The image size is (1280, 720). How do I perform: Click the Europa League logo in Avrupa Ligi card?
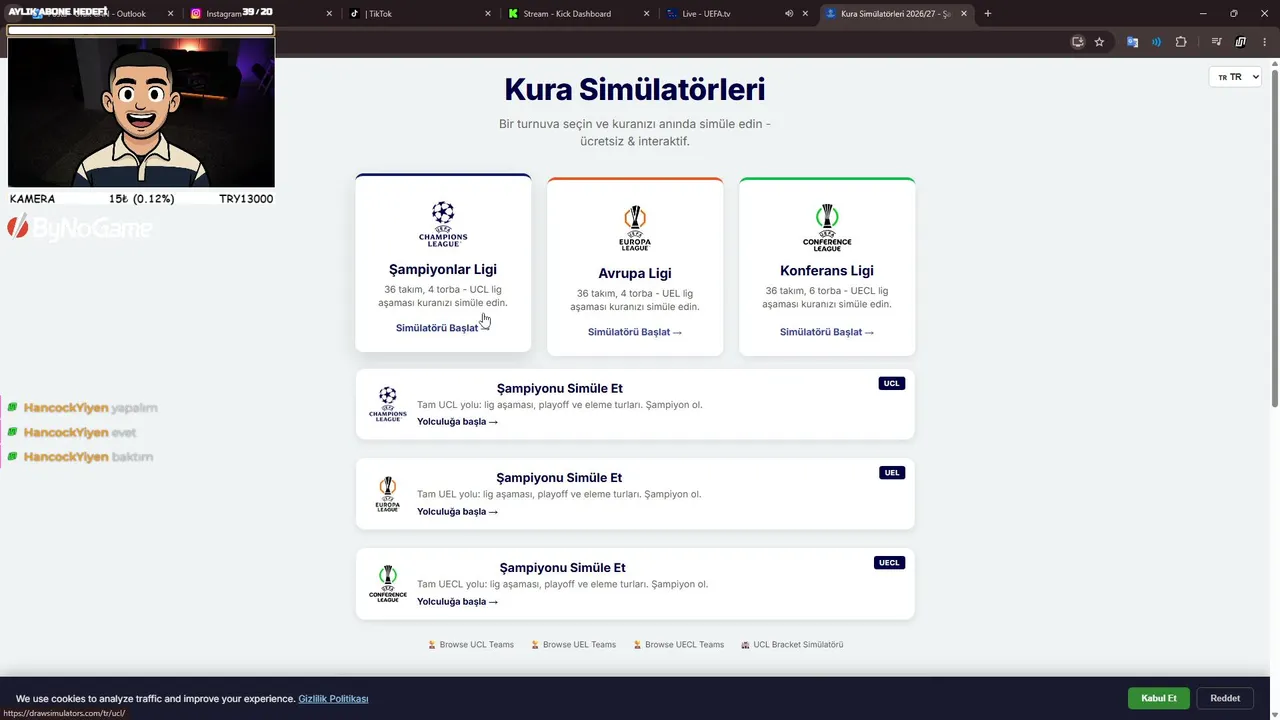[635, 229]
